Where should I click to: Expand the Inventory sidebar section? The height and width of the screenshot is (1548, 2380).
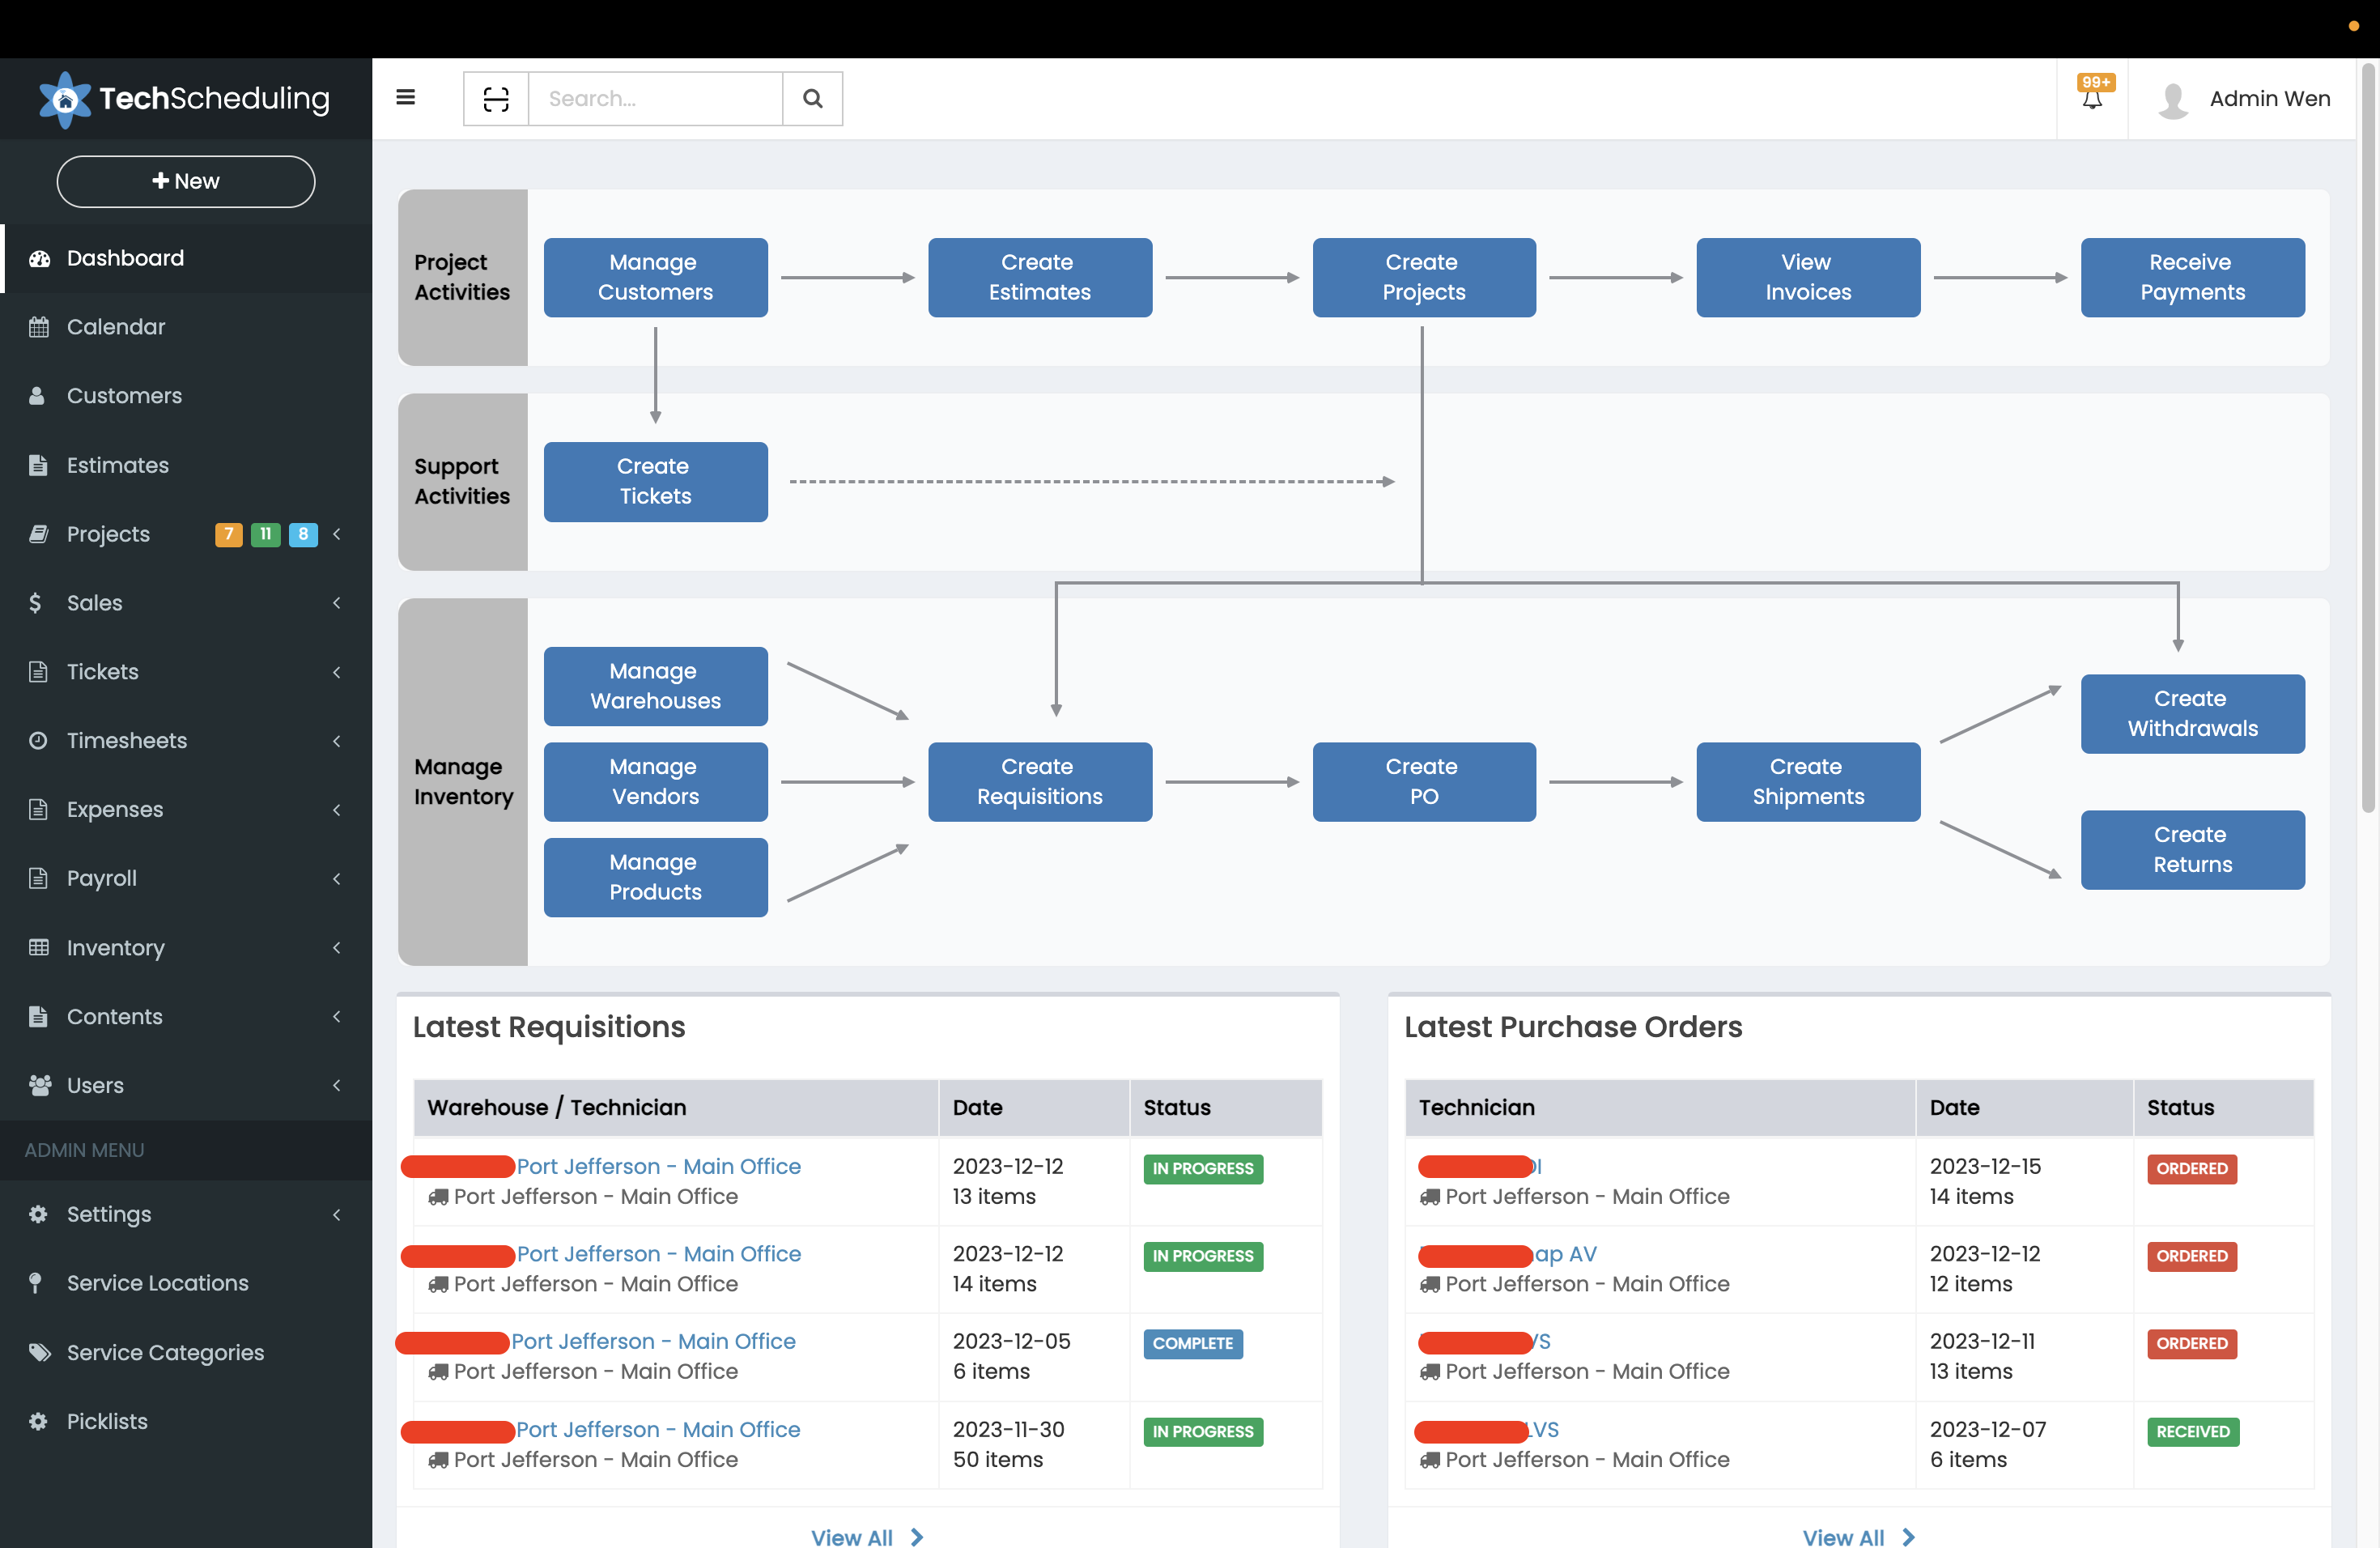tap(337, 948)
